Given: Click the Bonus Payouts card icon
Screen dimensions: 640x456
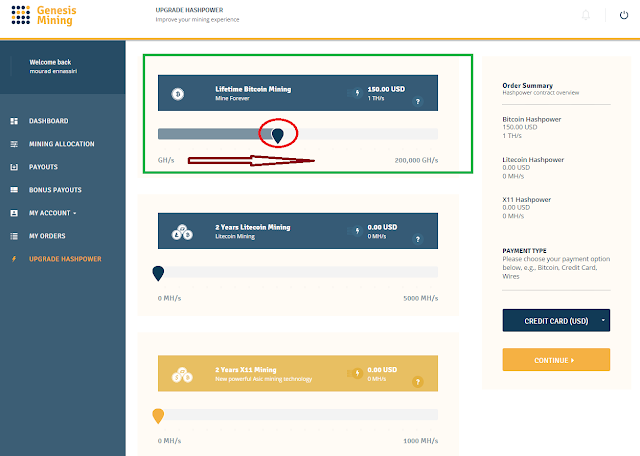Looking at the screenshot, I should coord(14,190).
